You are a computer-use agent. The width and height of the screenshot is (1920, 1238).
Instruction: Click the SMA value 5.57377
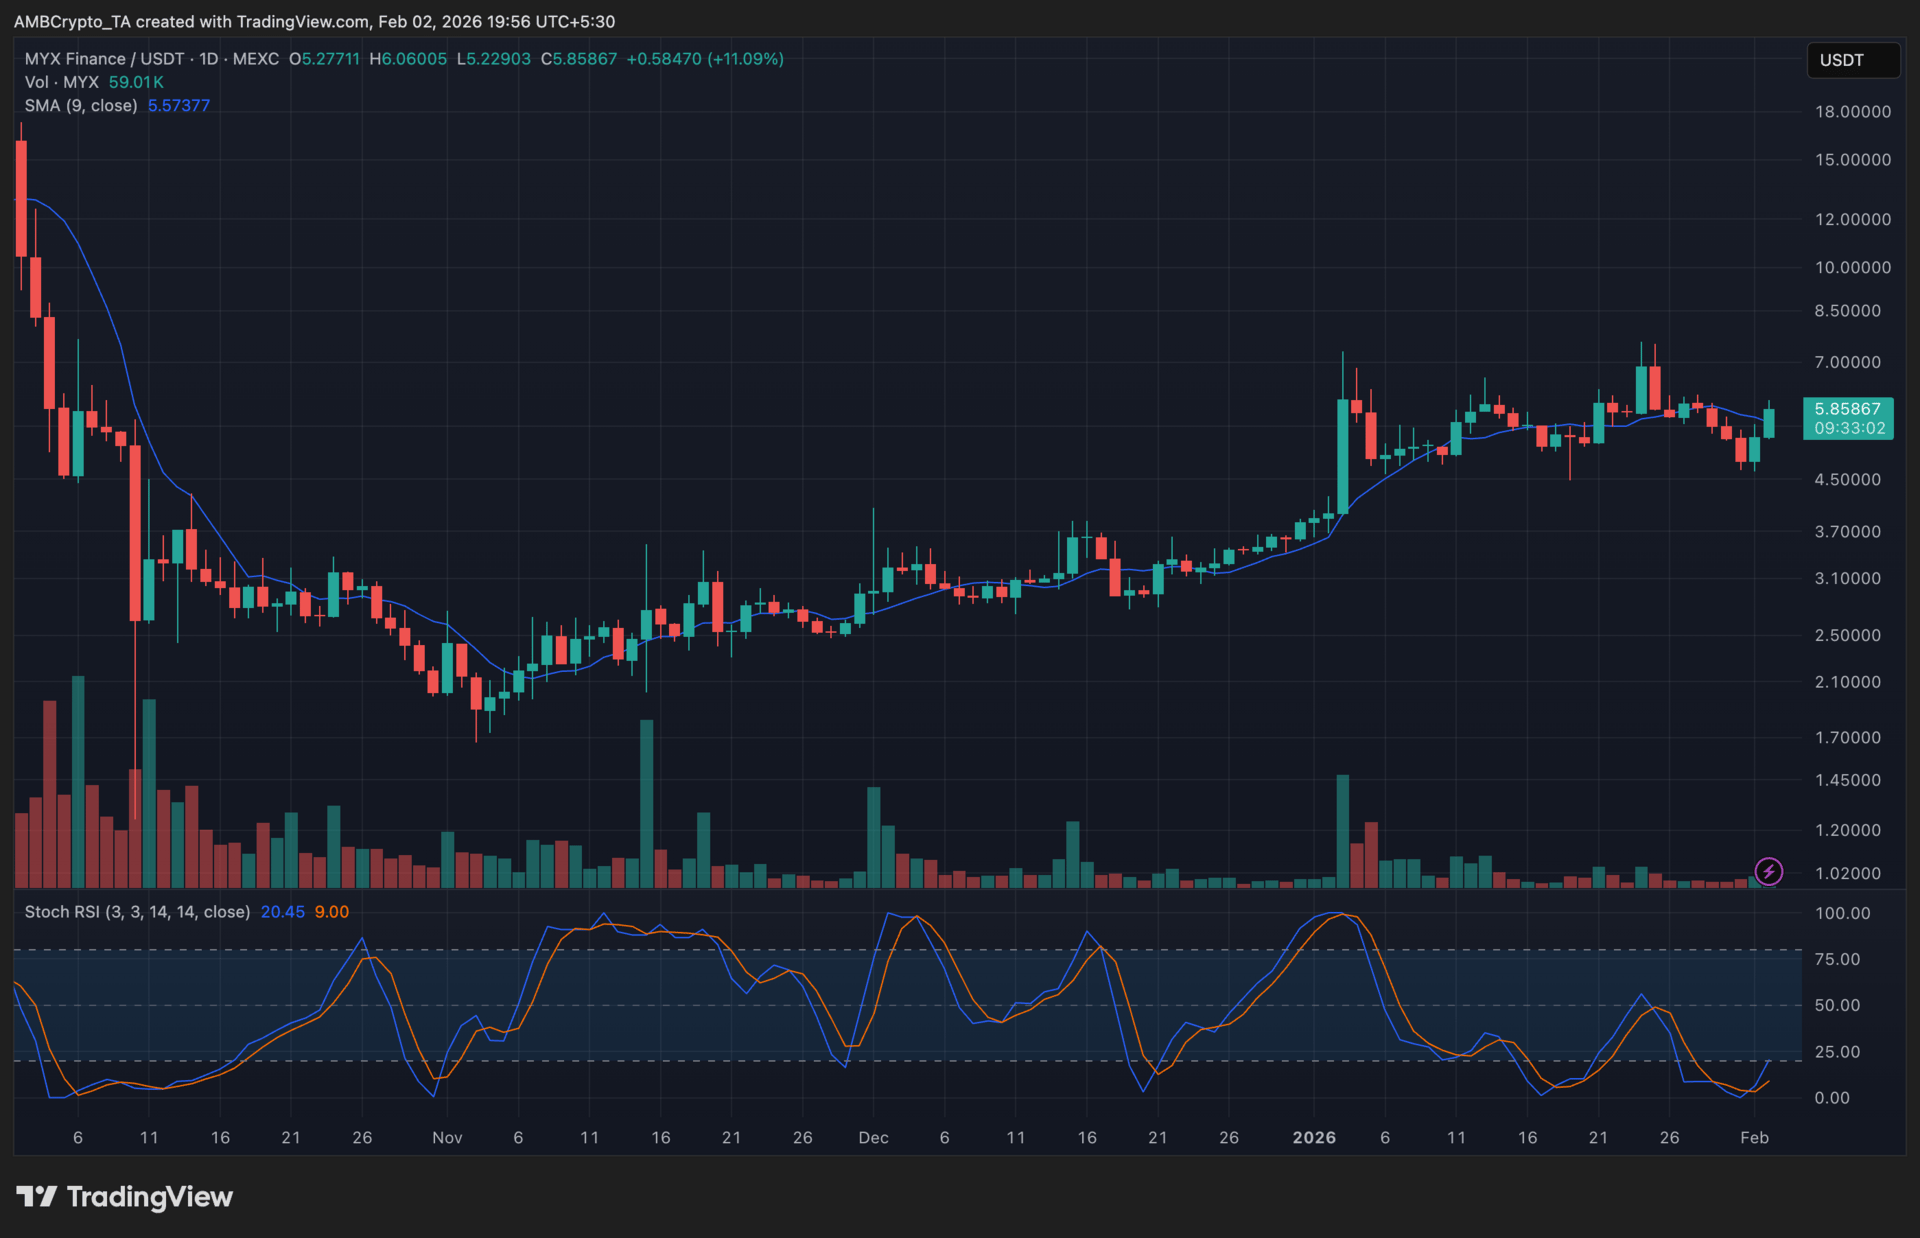(179, 105)
